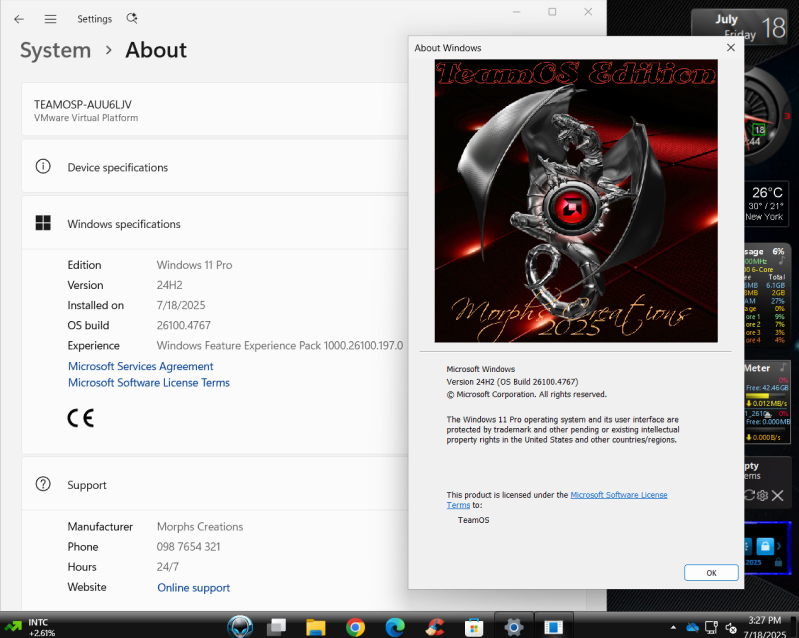The image size is (799, 638).
Task: Open the Settings hamburger navigation menu
Action: click(x=50, y=19)
